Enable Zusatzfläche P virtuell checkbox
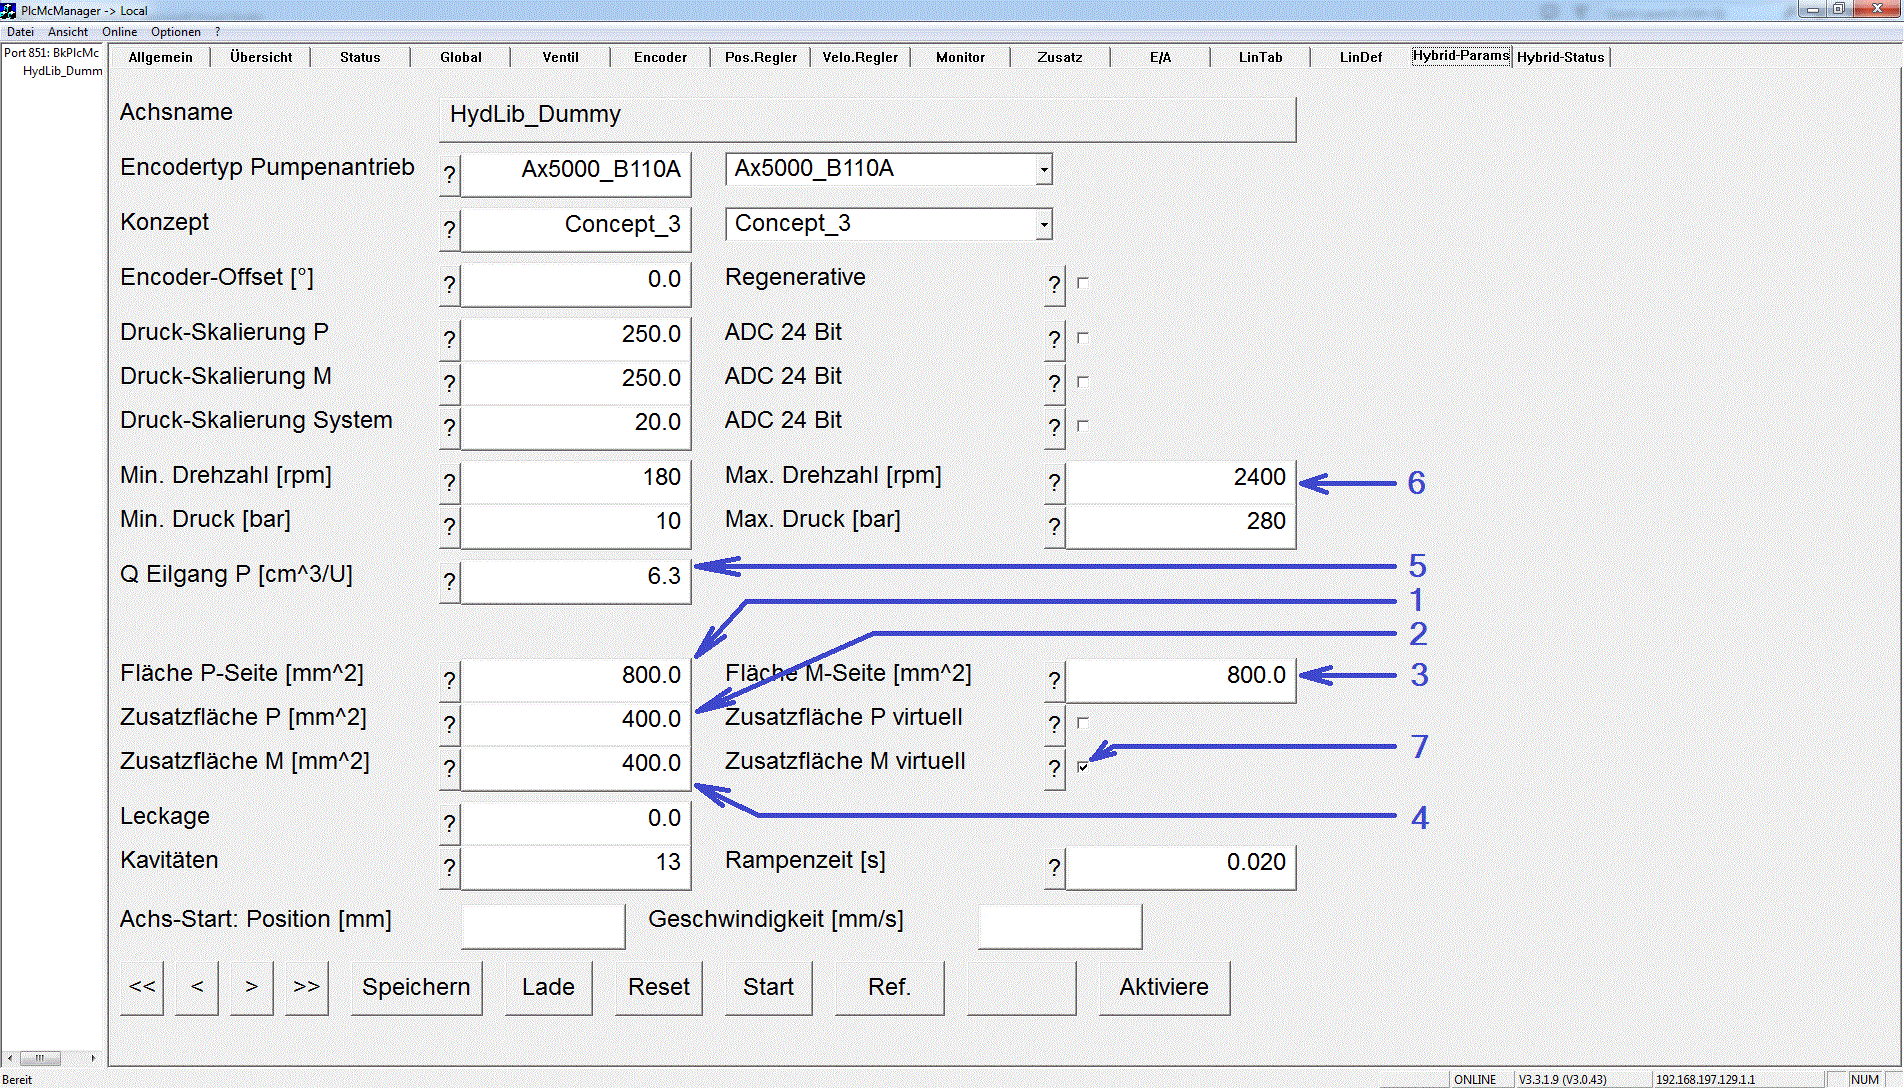The image size is (1904, 1088). (1083, 722)
